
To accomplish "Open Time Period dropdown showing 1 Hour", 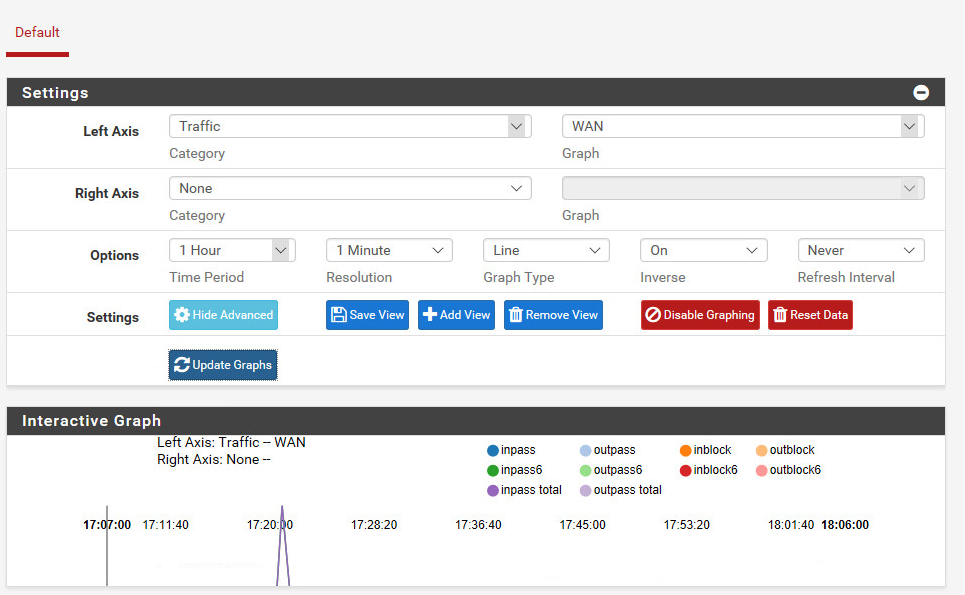I will [232, 250].
